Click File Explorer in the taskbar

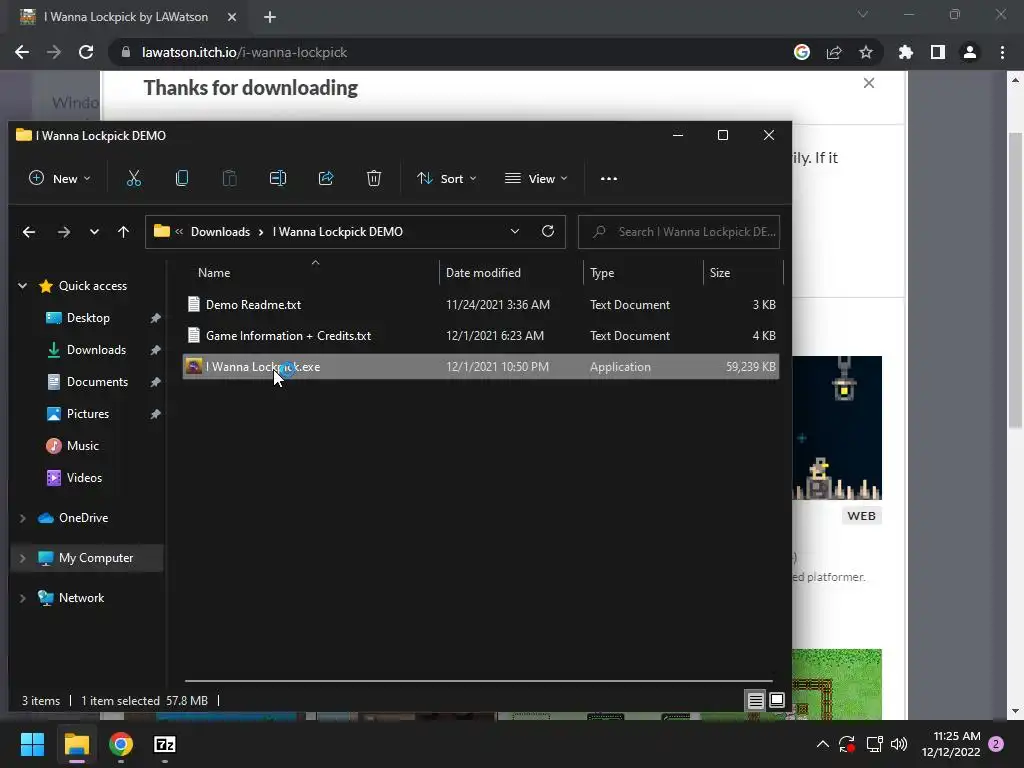coord(76,744)
